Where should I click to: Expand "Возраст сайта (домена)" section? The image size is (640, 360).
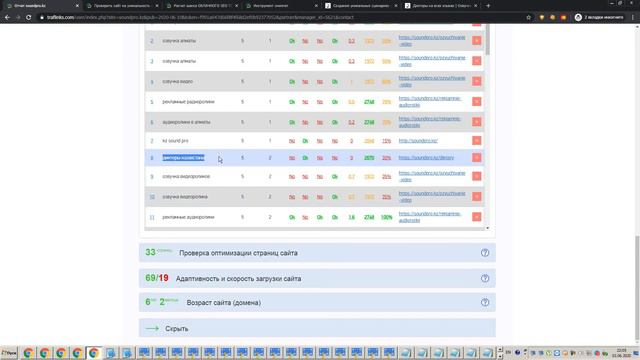317,302
